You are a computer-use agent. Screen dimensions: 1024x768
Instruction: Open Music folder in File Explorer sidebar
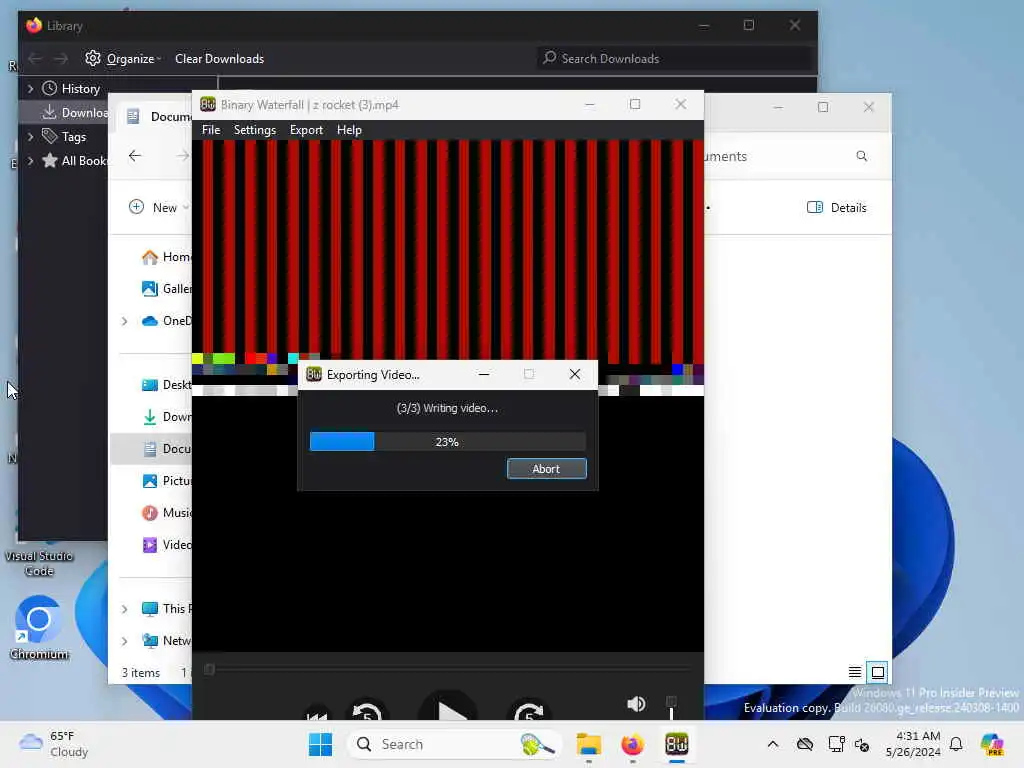pyautogui.click(x=167, y=513)
